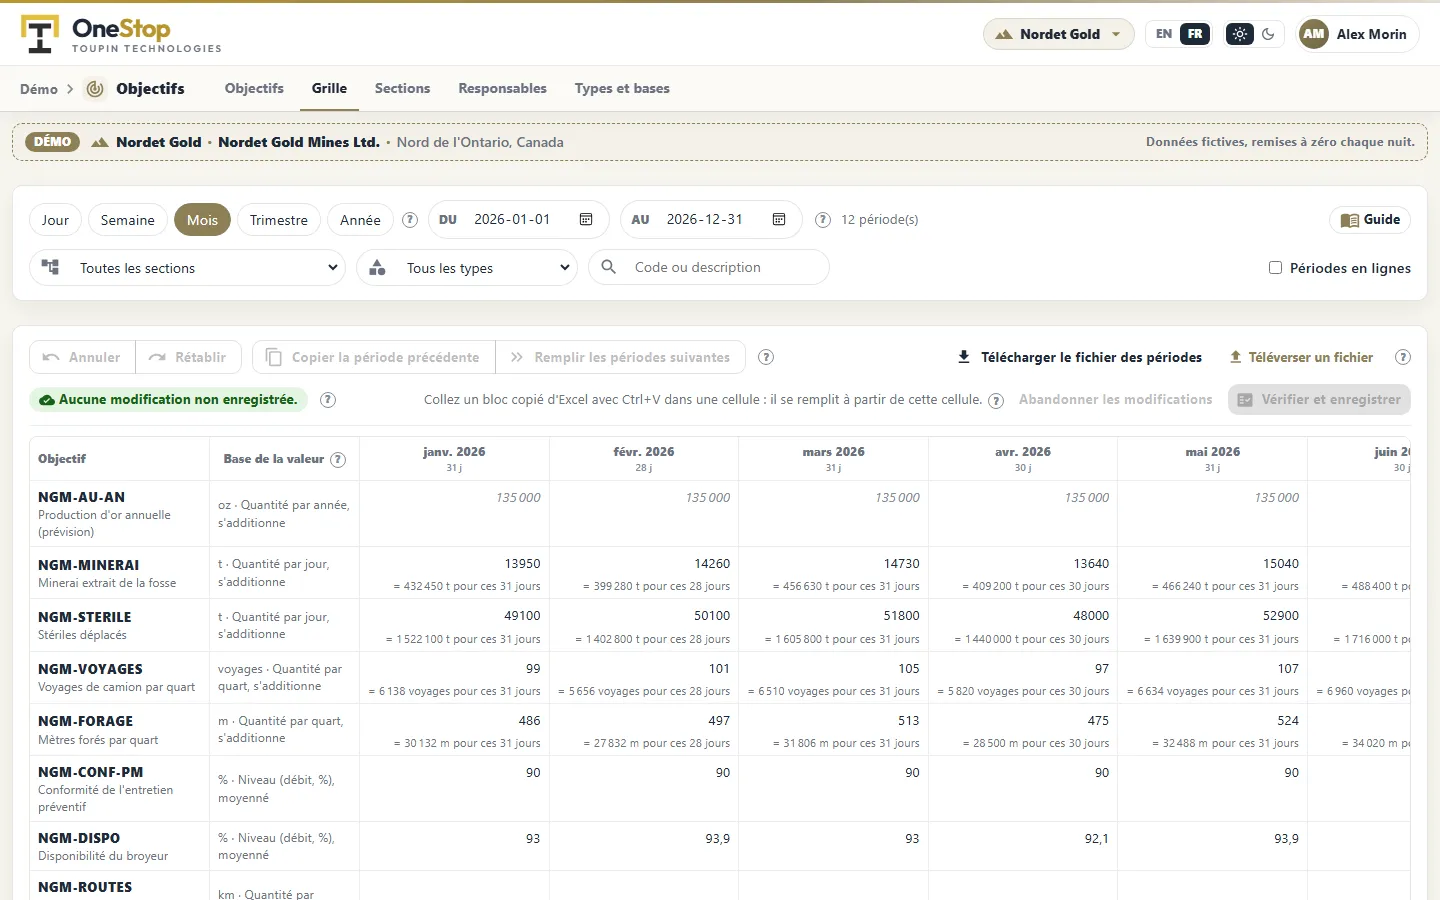Click help icon in Base de la valeur header
The height and width of the screenshot is (900, 1440).
point(338,460)
